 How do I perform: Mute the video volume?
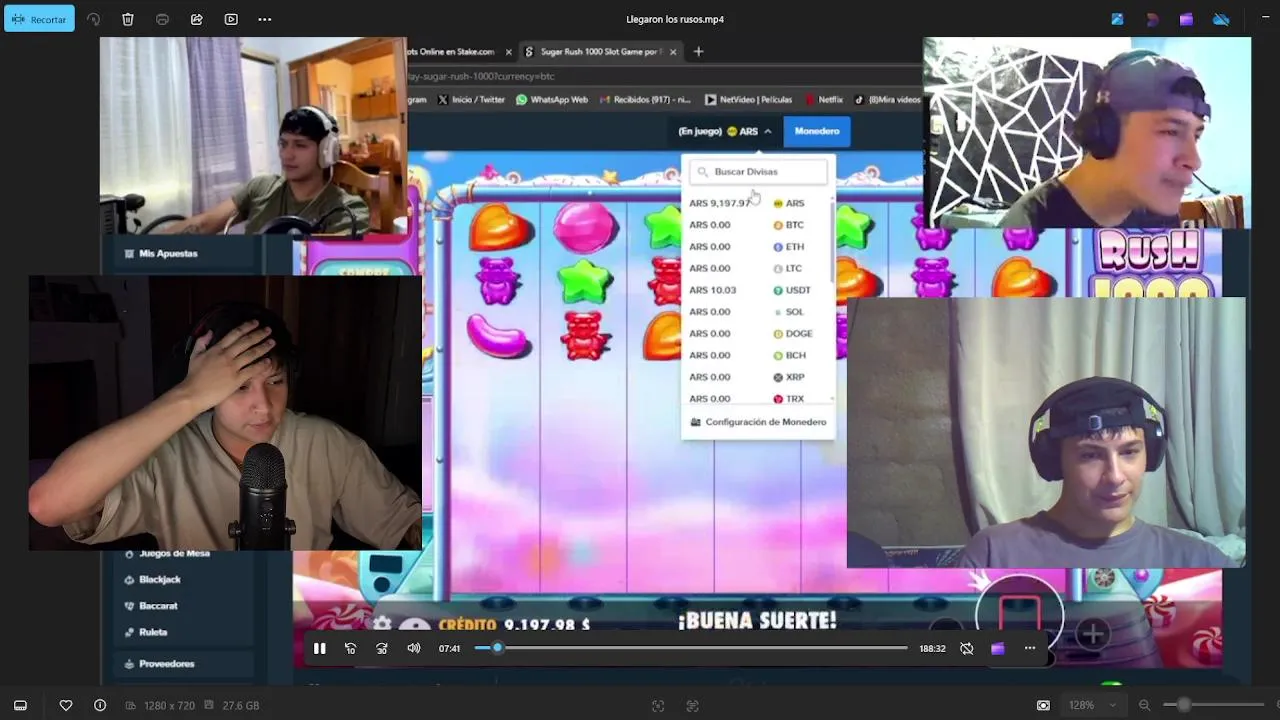414,648
